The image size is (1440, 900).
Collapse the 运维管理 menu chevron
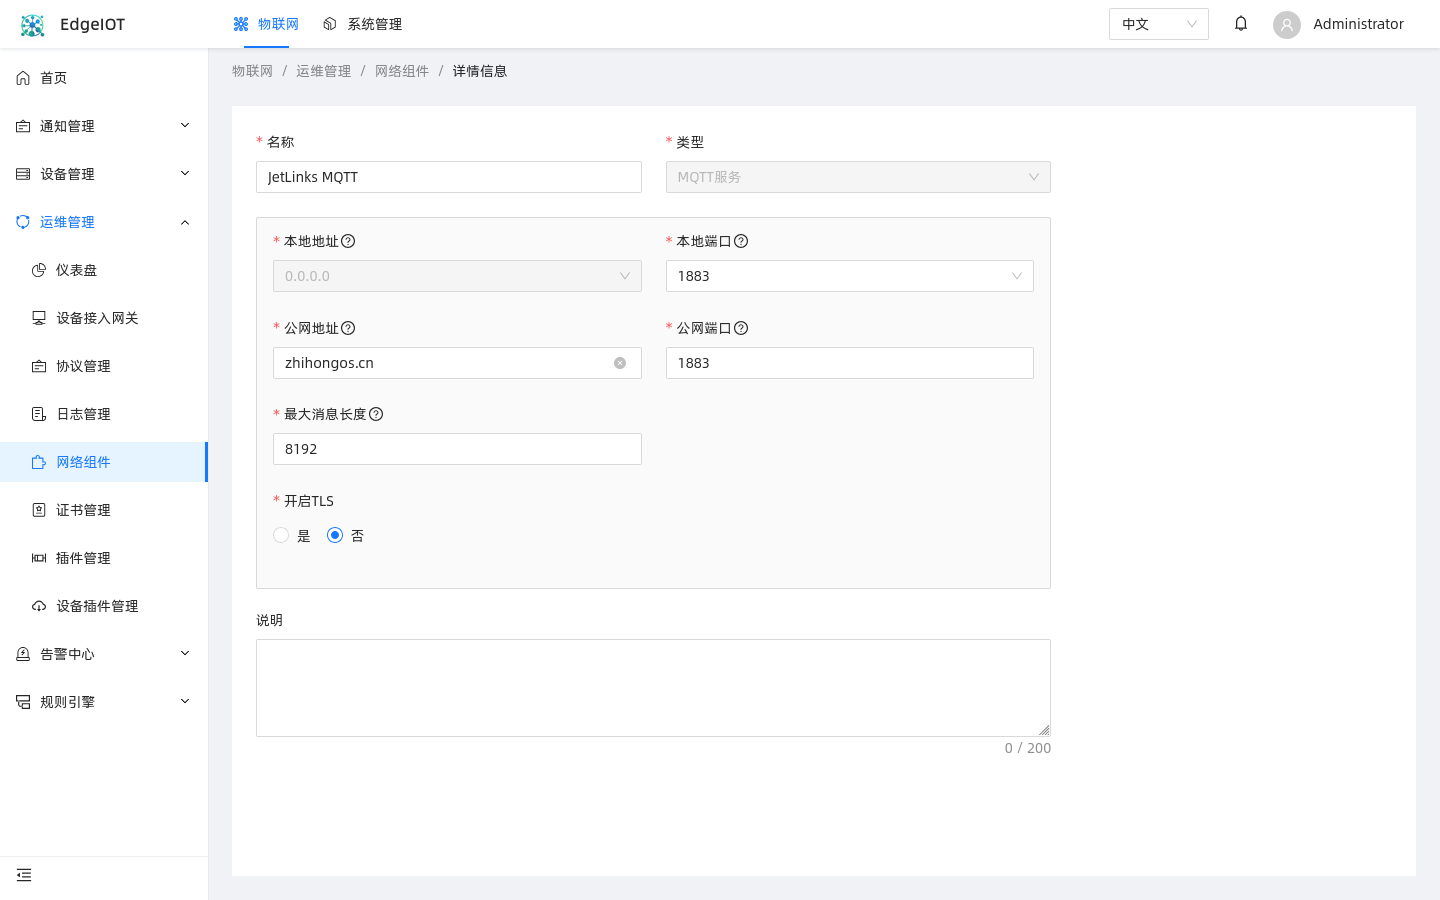pos(185,222)
